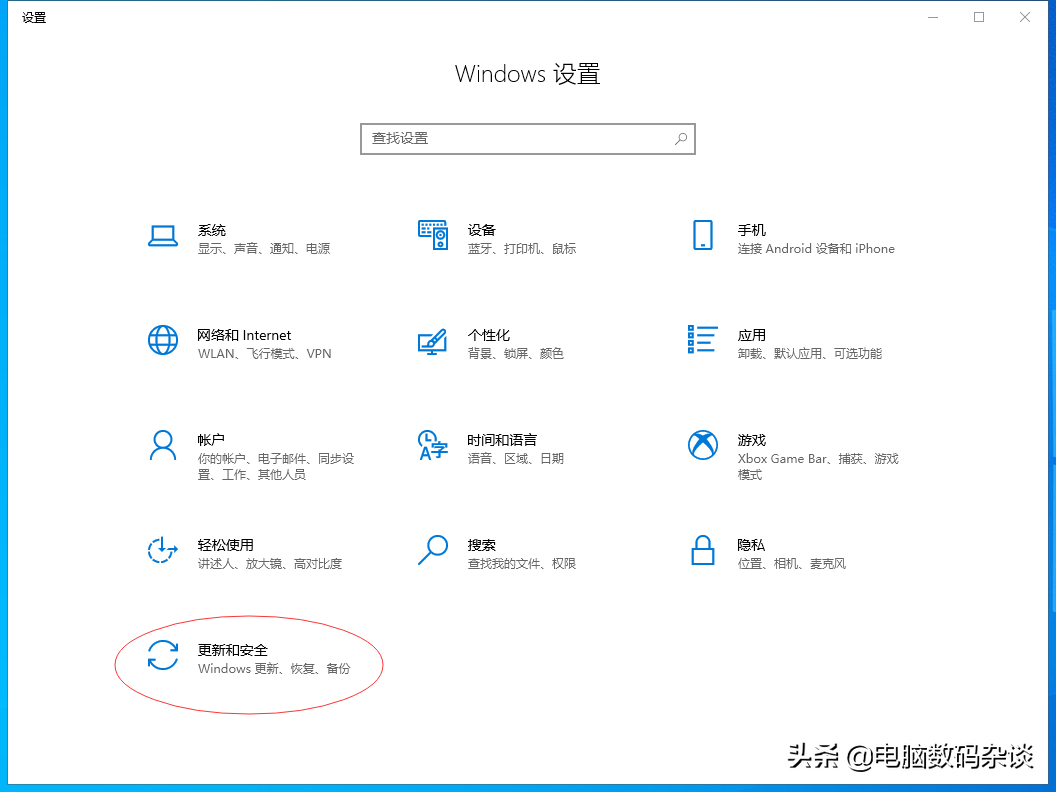Open 搜索 via the magnifier icon
This screenshot has height=792, width=1056.
point(433,551)
